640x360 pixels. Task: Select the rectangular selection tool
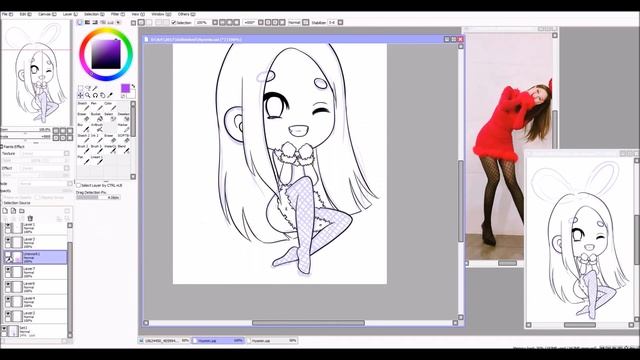point(80,88)
